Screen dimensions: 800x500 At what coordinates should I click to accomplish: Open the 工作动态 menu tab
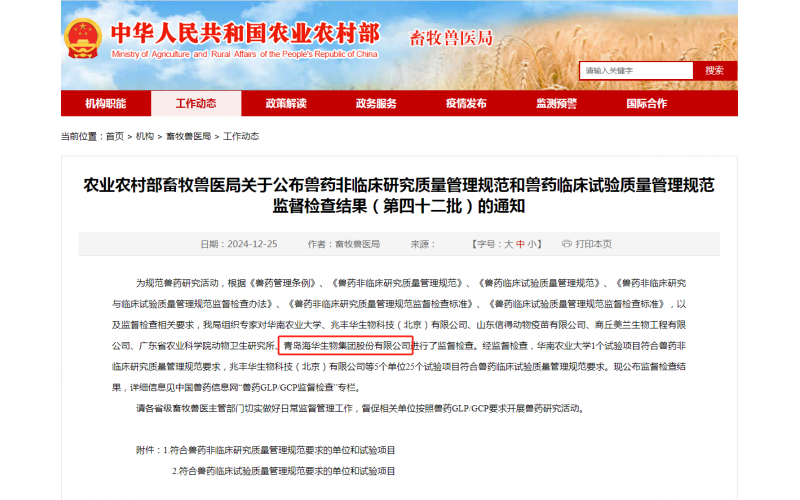tap(196, 104)
